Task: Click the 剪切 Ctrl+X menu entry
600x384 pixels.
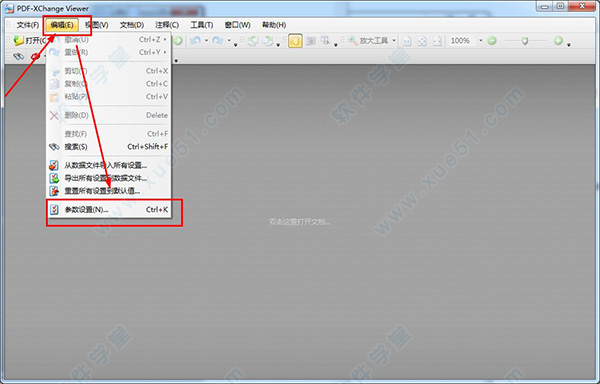Action: click(108, 71)
